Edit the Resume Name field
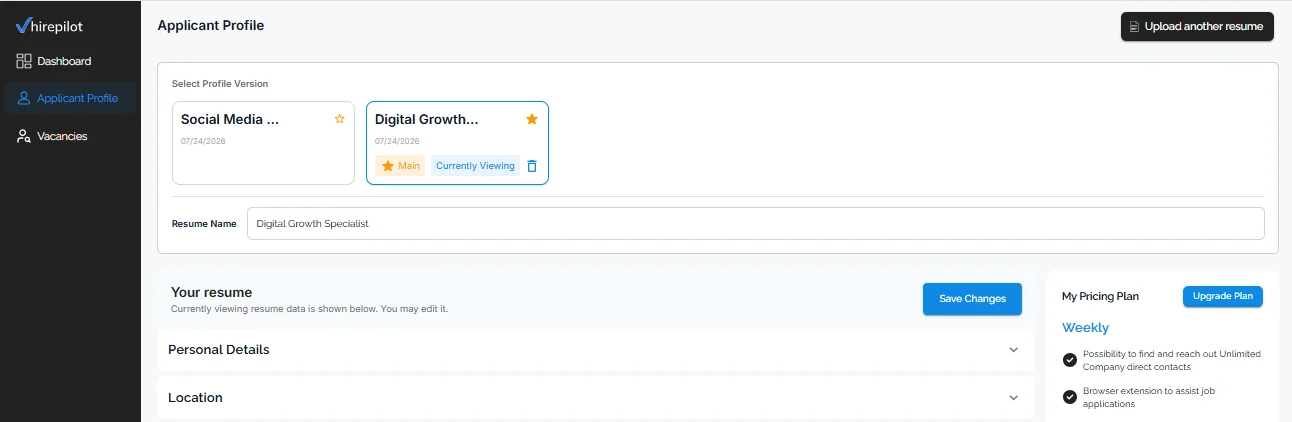 click(x=755, y=224)
